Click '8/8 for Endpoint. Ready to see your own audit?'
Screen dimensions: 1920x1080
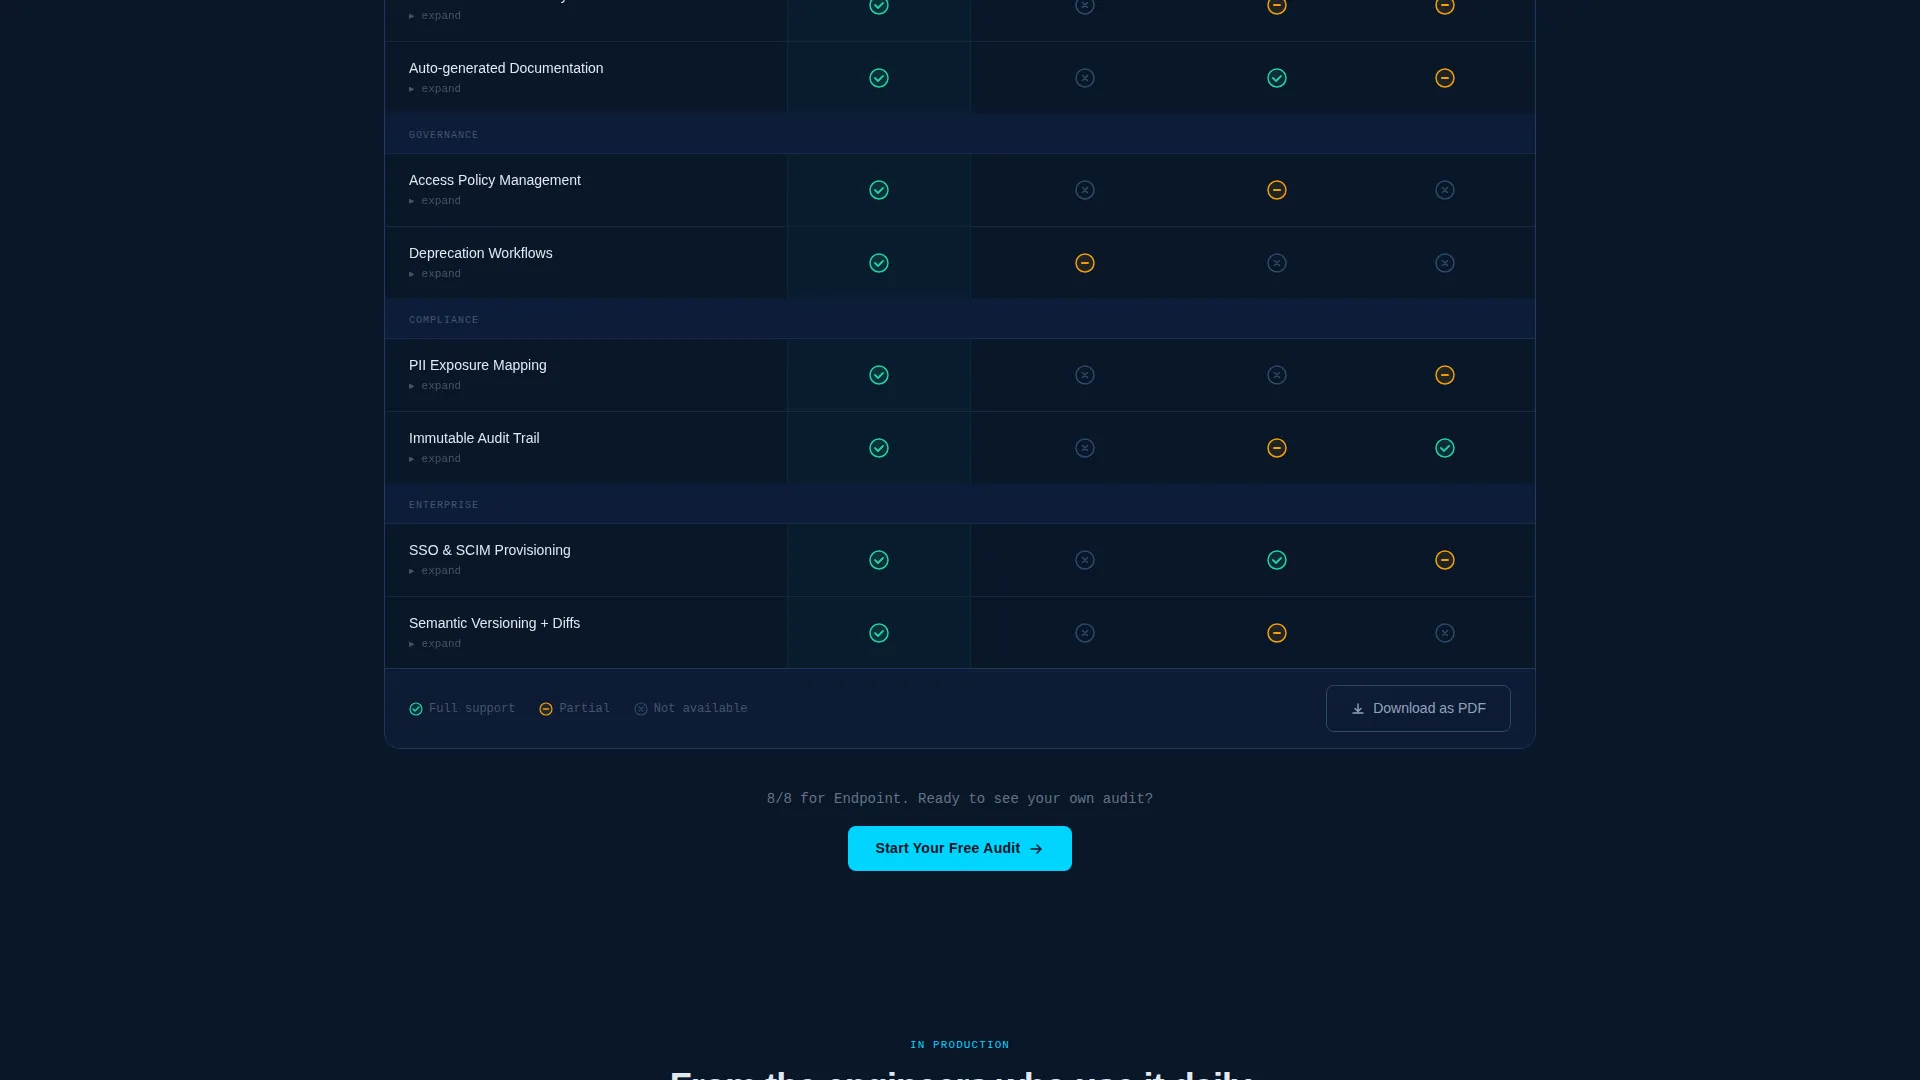[960, 799]
